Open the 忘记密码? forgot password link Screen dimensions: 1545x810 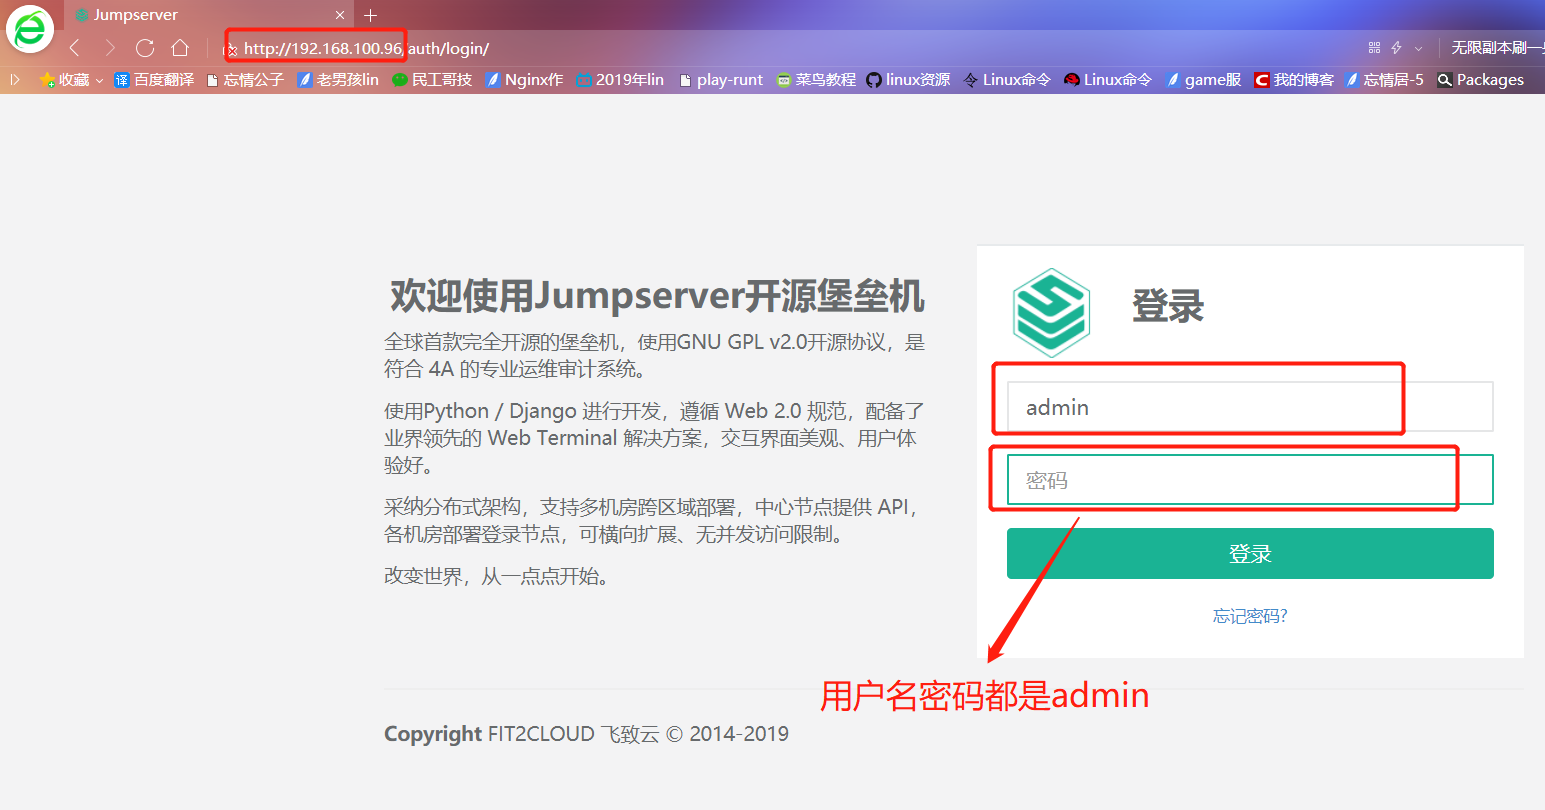coord(1250,616)
